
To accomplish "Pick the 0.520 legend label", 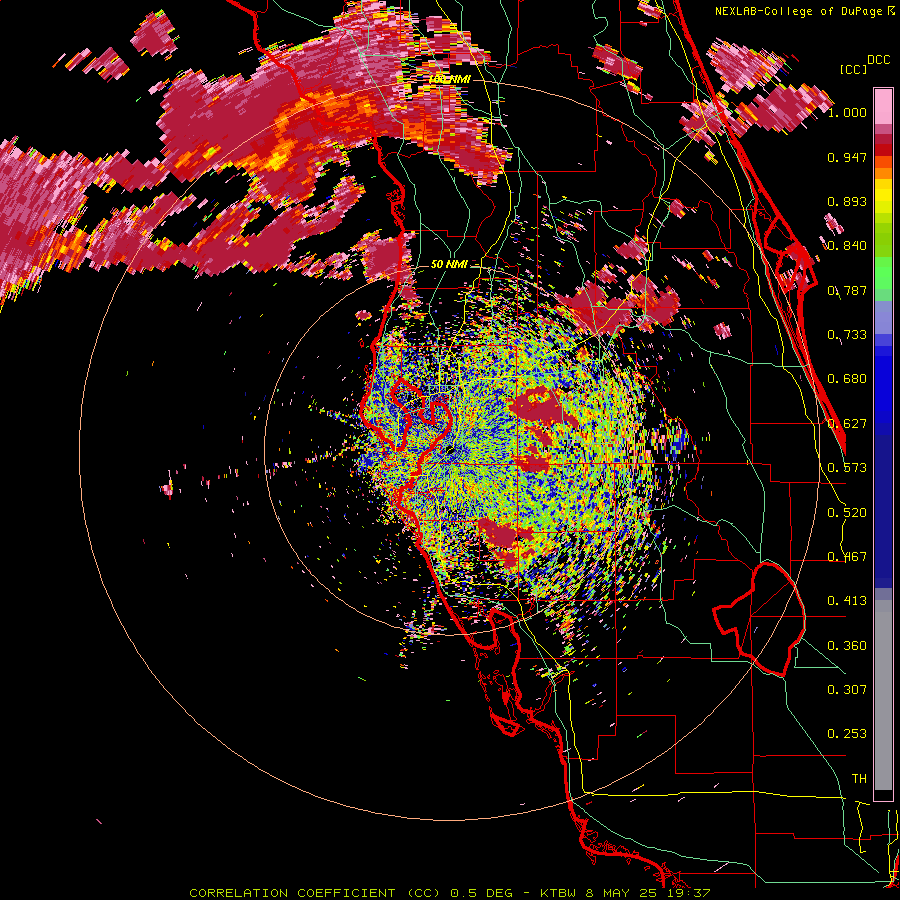I will point(847,513).
